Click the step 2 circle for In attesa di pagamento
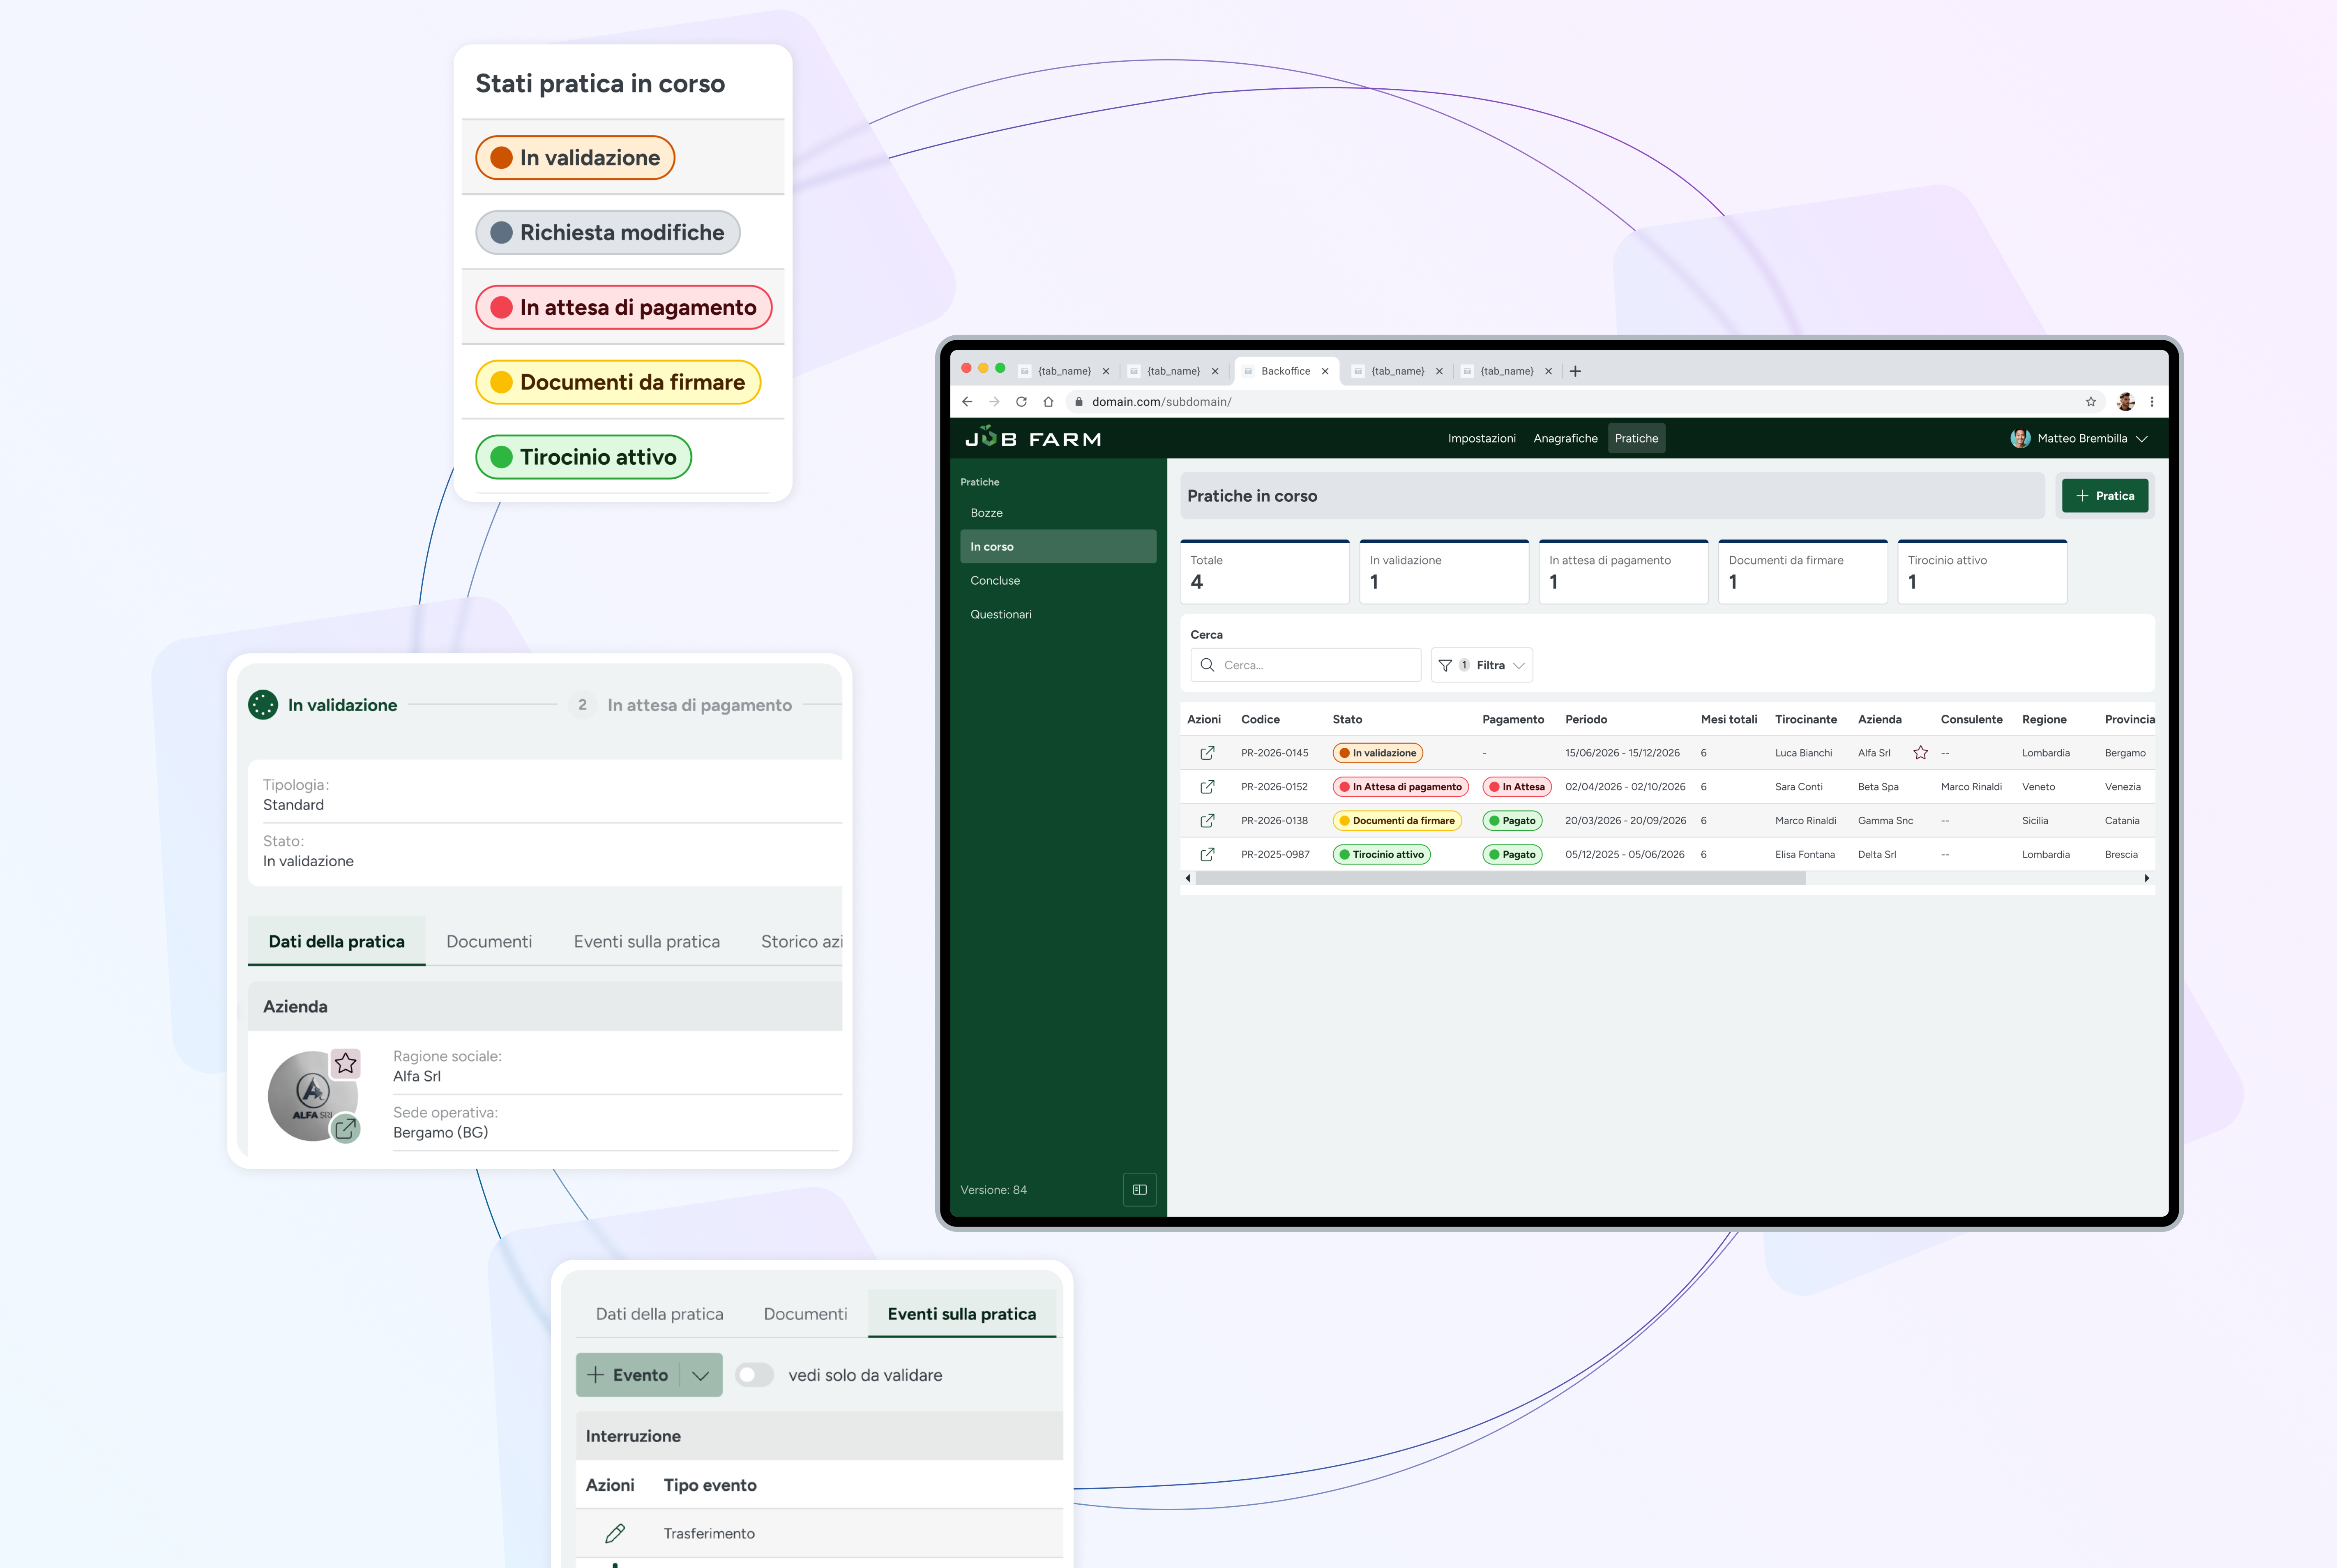 (x=582, y=705)
